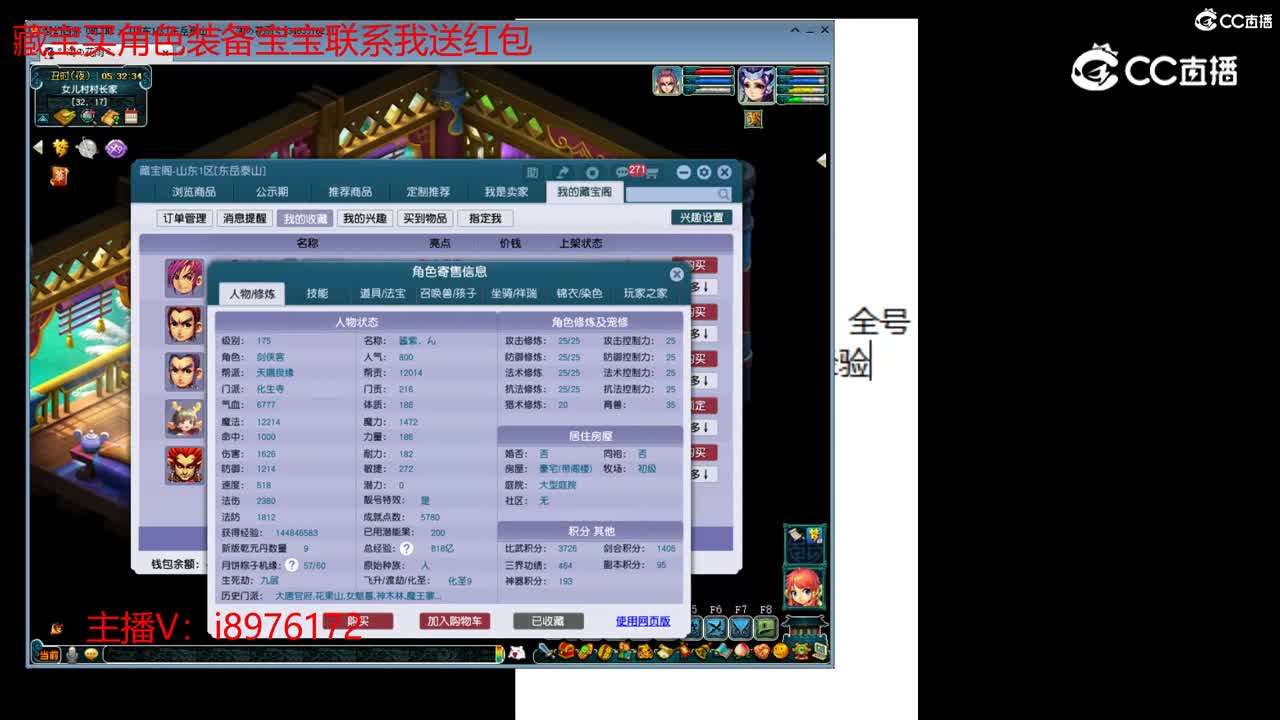Viewport: 1280px width, 720px height.
Task: Click the treasure chest icon in the bottom toolbar
Action: coord(566,652)
